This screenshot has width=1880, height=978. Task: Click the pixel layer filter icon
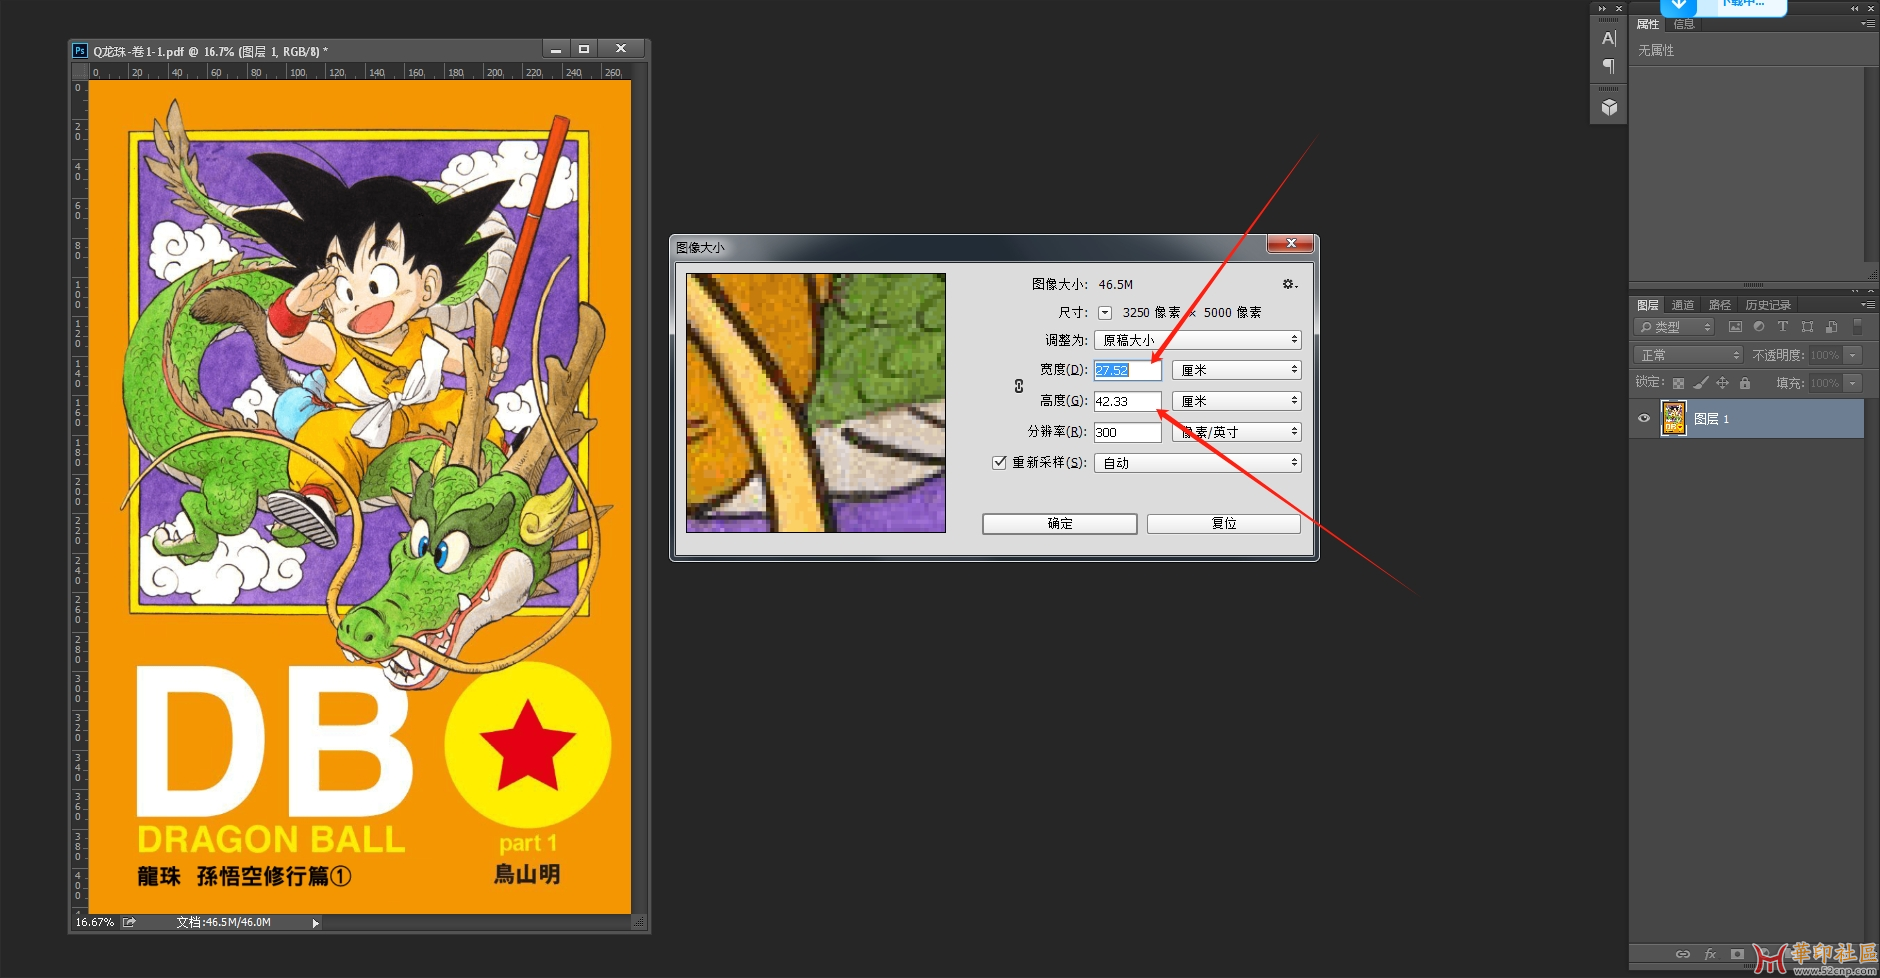pos(1735,327)
